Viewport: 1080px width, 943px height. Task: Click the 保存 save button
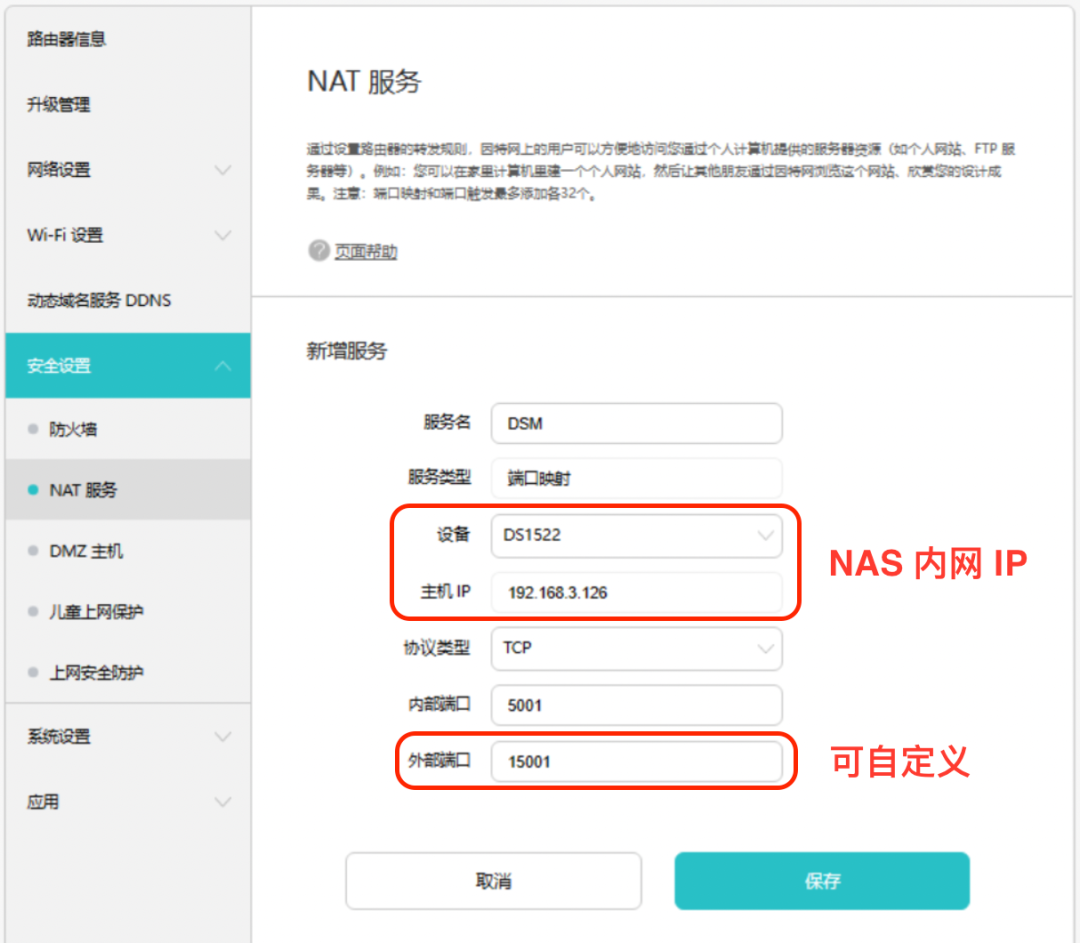(822, 881)
